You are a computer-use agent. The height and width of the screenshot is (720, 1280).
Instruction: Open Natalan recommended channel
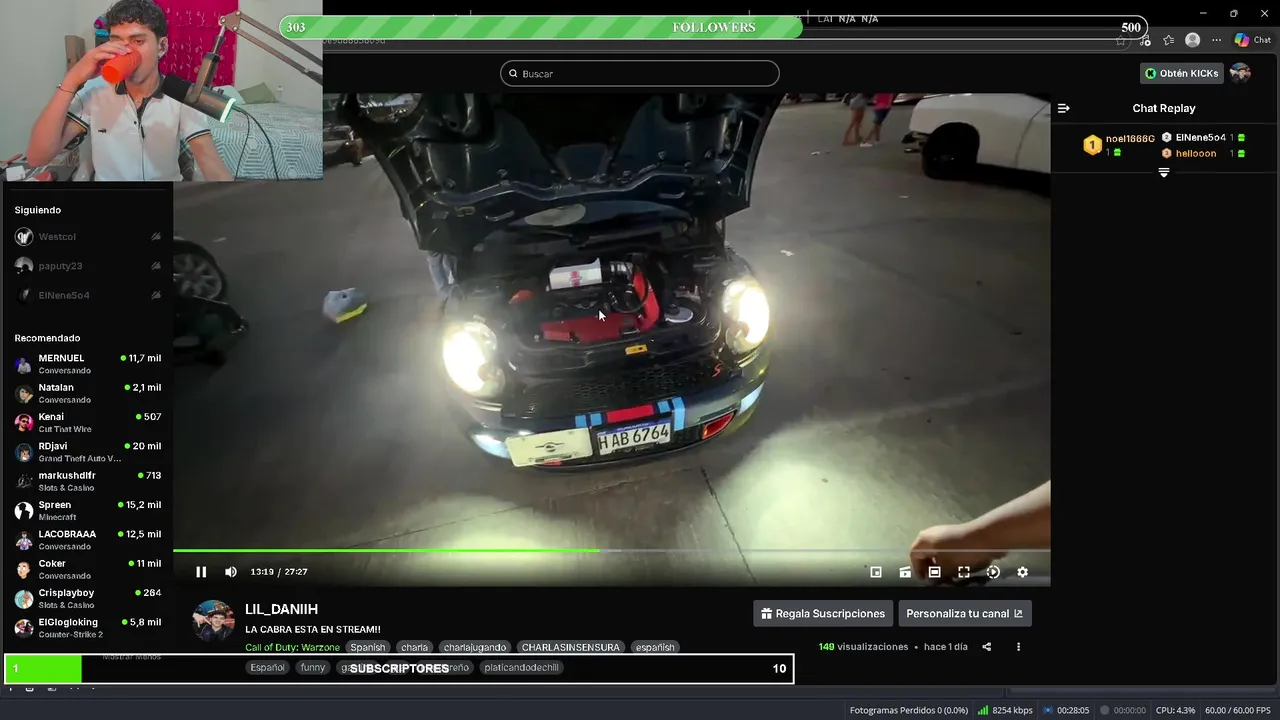(x=87, y=393)
